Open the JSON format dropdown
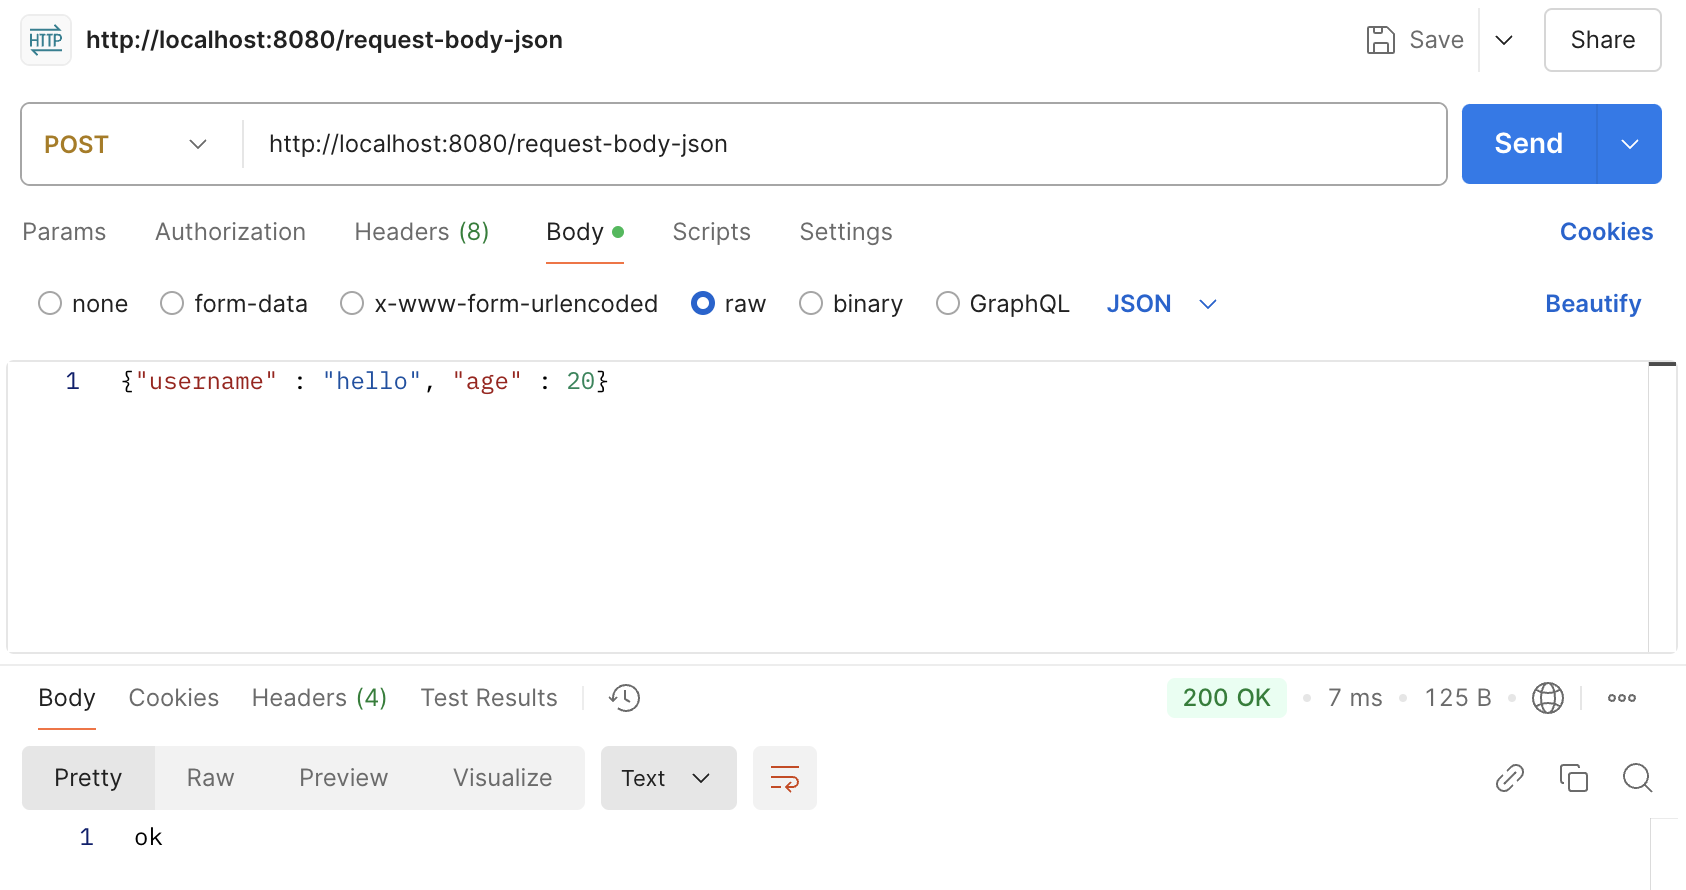Image resolution: width=1686 pixels, height=890 pixels. click(1162, 303)
